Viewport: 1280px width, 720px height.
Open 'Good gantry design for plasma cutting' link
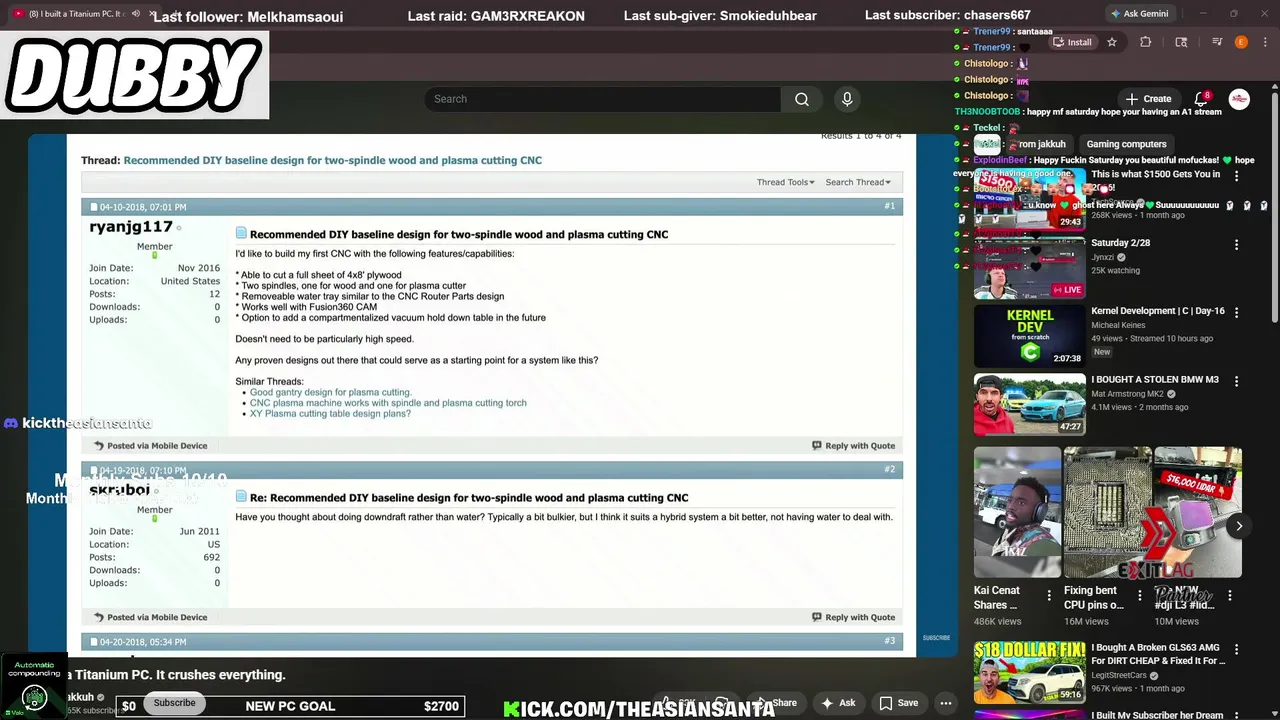[330, 392]
